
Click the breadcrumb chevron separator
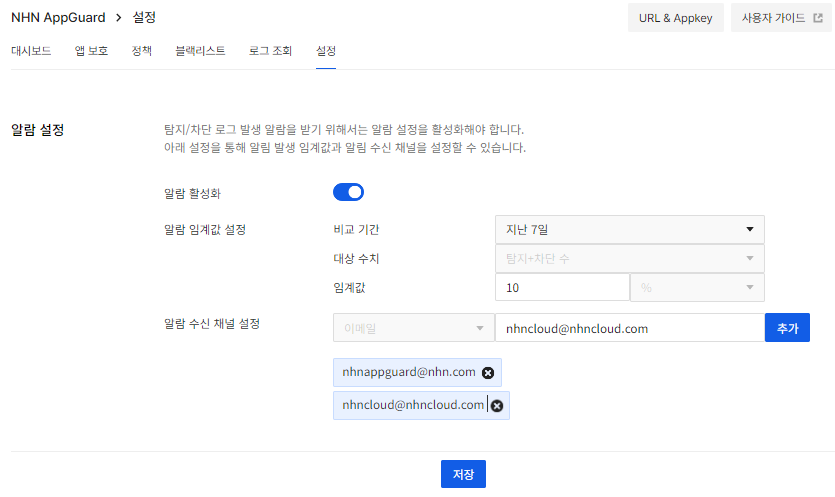coord(119,18)
